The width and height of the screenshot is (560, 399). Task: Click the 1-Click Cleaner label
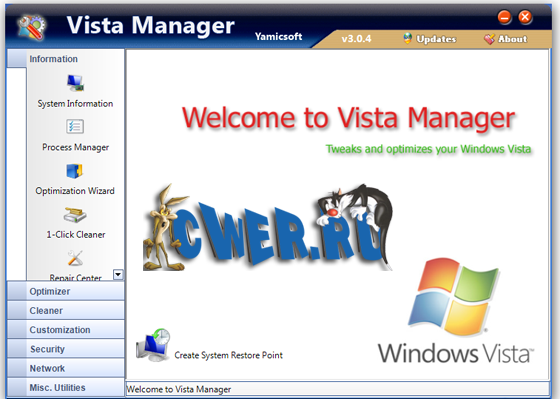pyautogui.click(x=76, y=235)
